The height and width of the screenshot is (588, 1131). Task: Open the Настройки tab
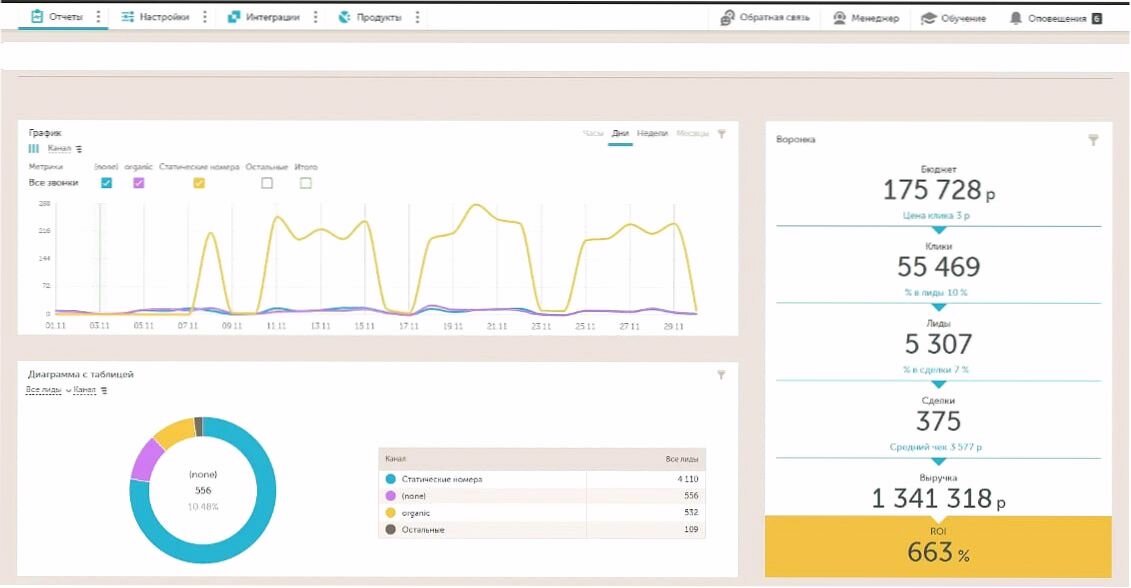point(155,17)
